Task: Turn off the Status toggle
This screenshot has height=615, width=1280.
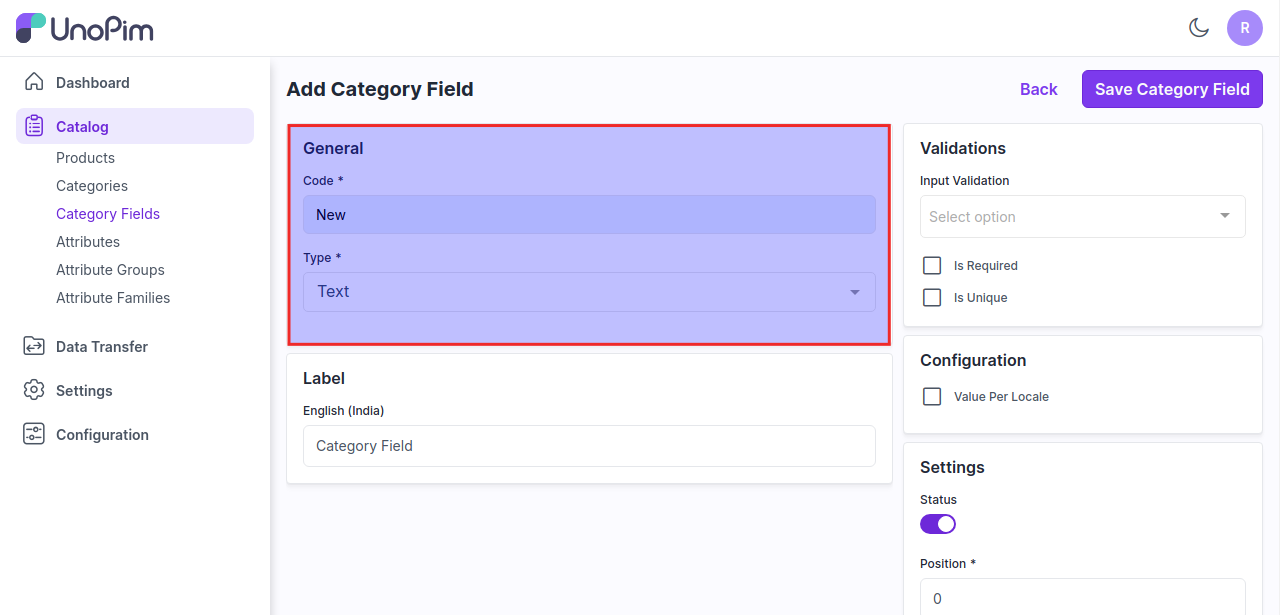Action: click(x=938, y=524)
